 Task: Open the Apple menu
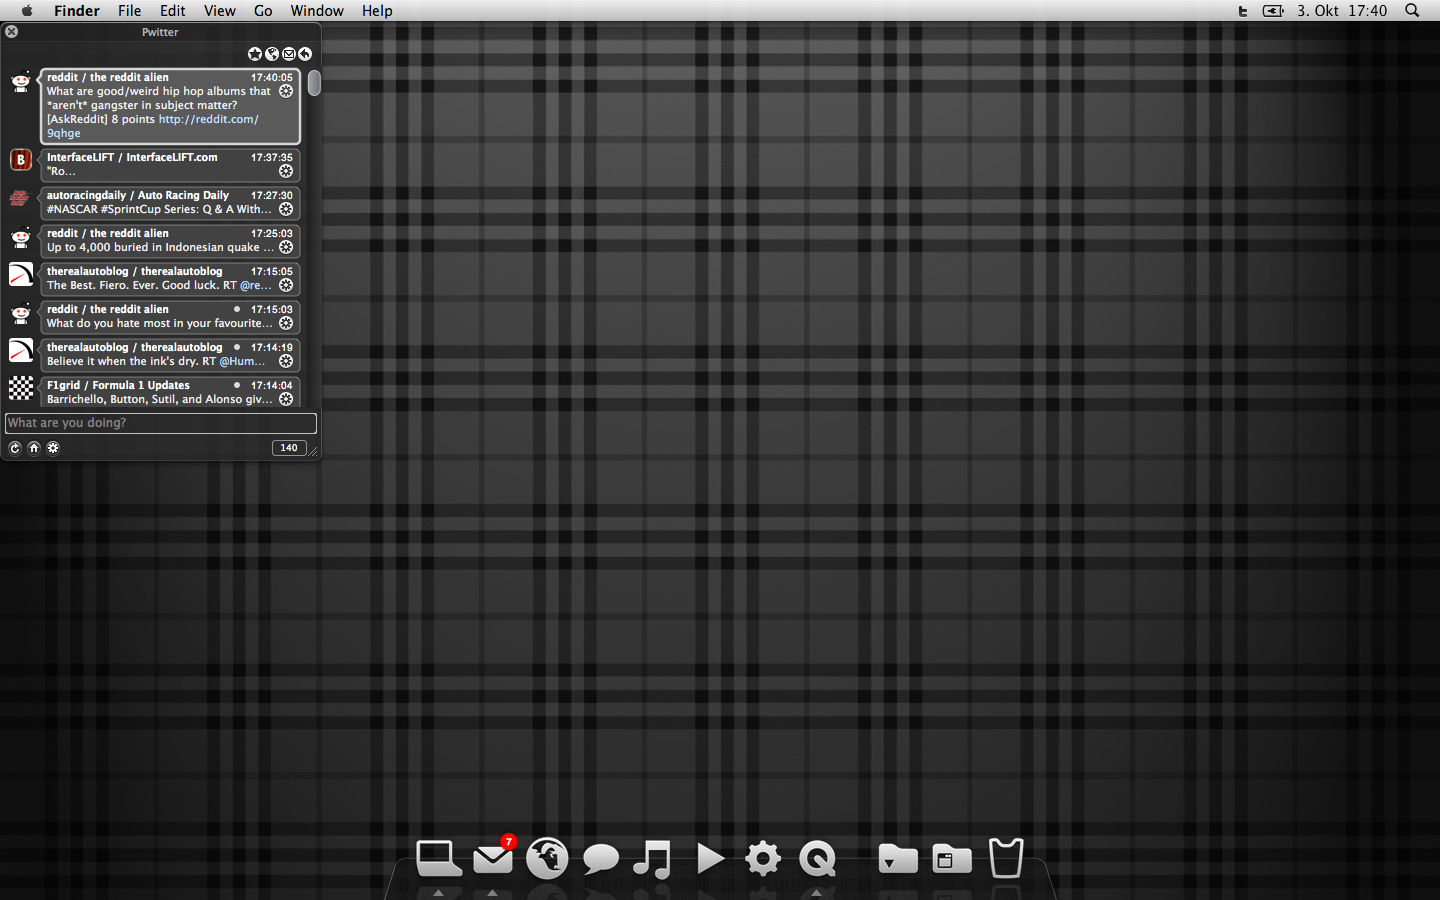(x=27, y=11)
